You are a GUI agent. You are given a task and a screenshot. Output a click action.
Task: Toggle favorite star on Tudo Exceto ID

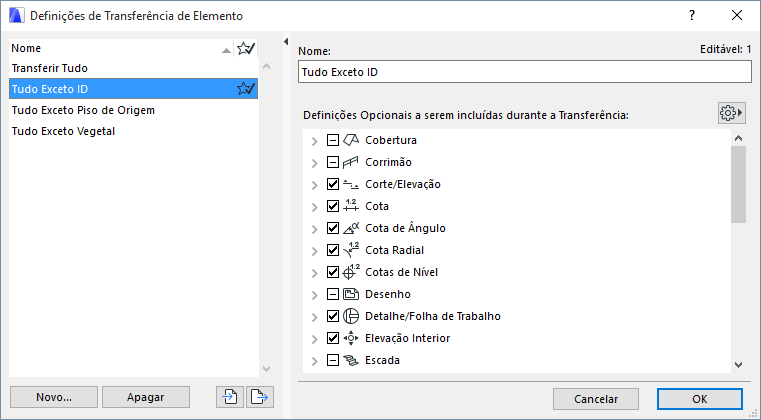click(x=246, y=89)
